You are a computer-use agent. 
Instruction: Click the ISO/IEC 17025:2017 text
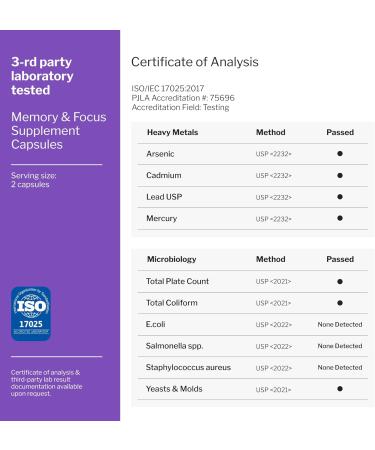167,89
